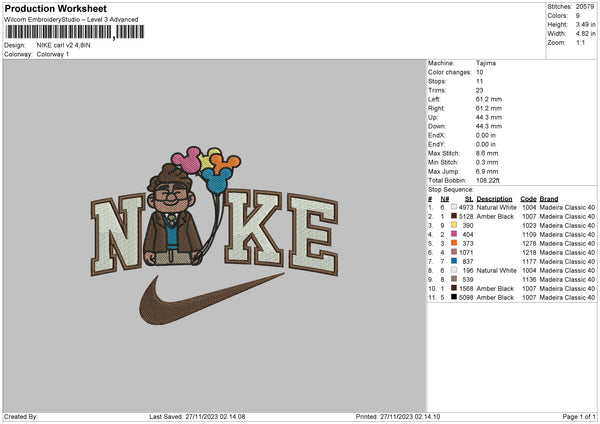The height and width of the screenshot is (424, 600).
Task: Click the dark brown swatch beside 1568
Action: 454,288
